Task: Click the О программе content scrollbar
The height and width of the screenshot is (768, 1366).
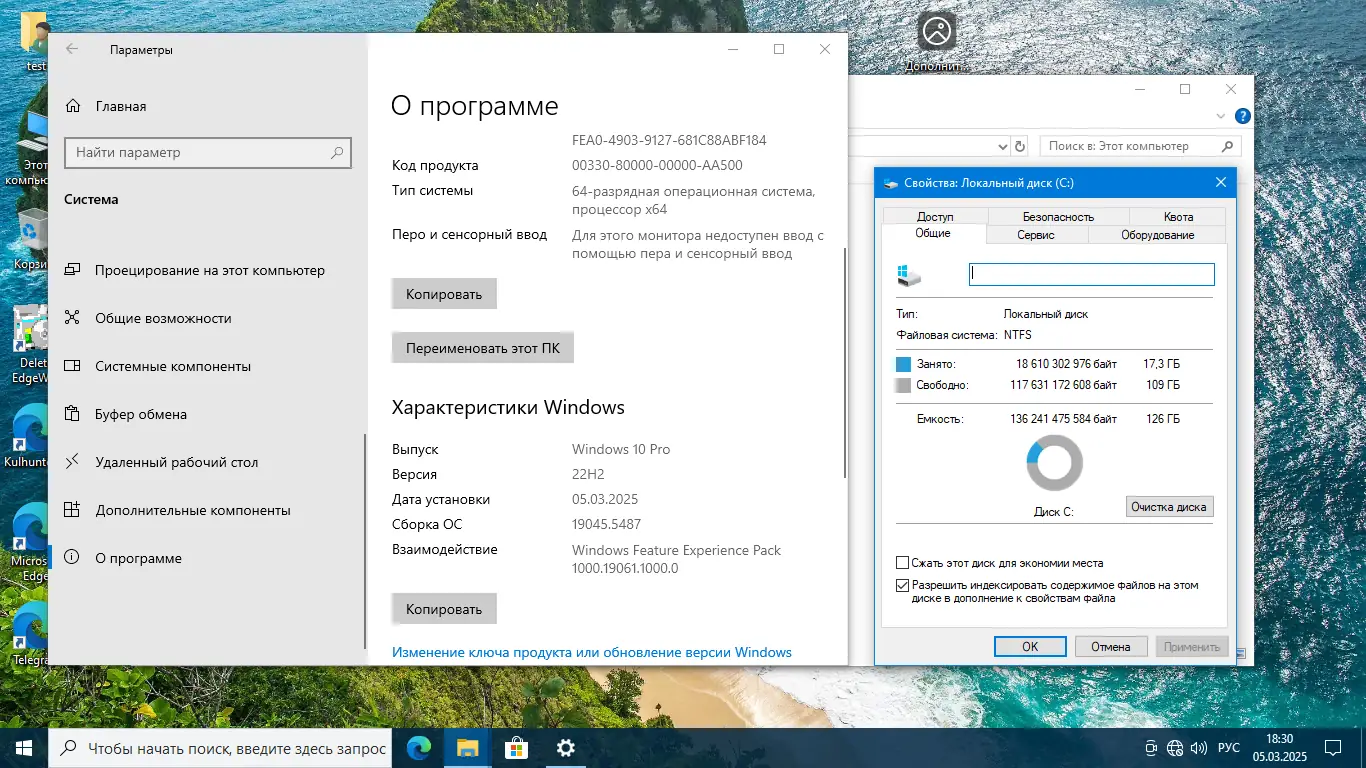Action: point(845,362)
